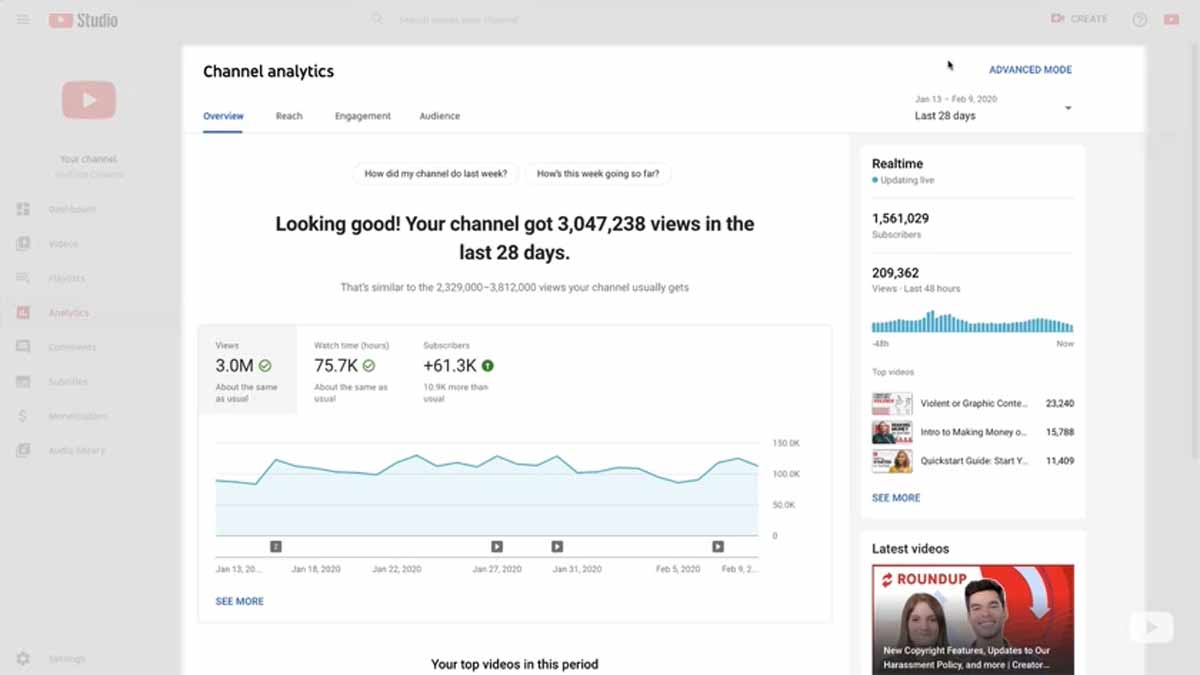Switch to the Reach tab
The width and height of the screenshot is (1200, 675).
tap(289, 116)
